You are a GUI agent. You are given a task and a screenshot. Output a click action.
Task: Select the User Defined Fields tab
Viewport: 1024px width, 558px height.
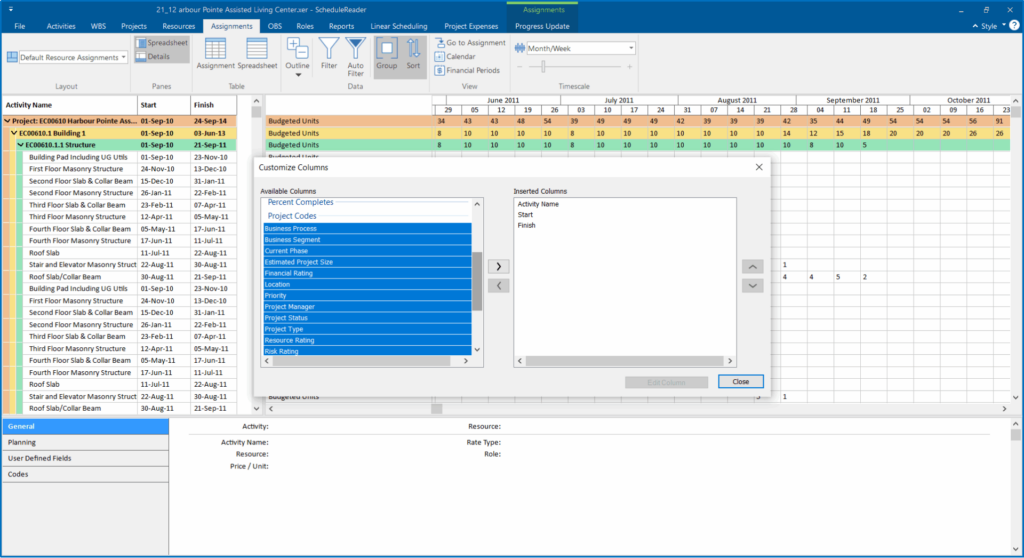click(85, 458)
